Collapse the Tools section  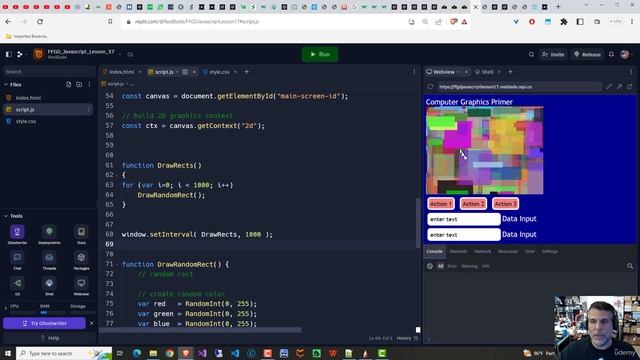pyautogui.click(x=6, y=216)
